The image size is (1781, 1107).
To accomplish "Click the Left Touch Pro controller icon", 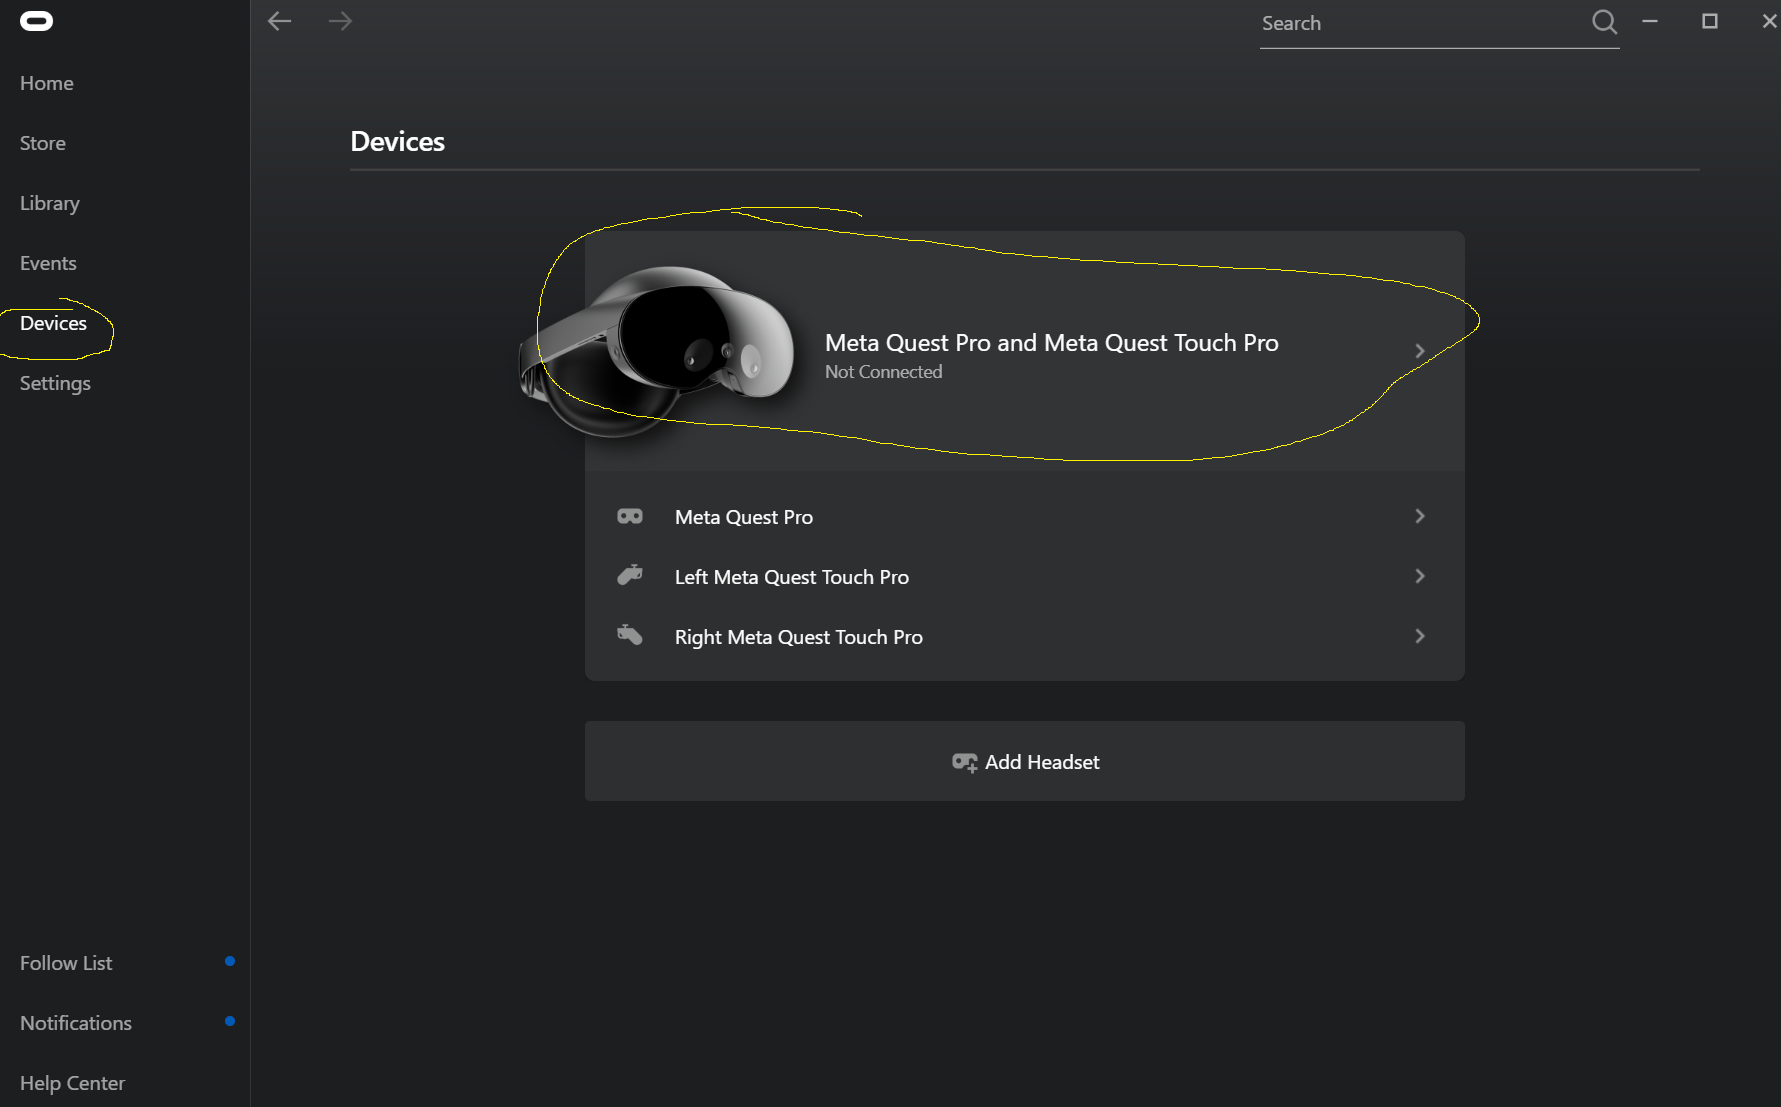I will pos(630,575).
